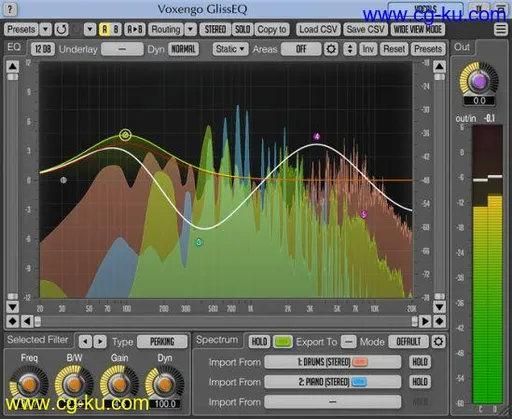The width and height of the screenshot is (512, 419).
Task: Select next filter with right arrow
Action: coord(100,341)
